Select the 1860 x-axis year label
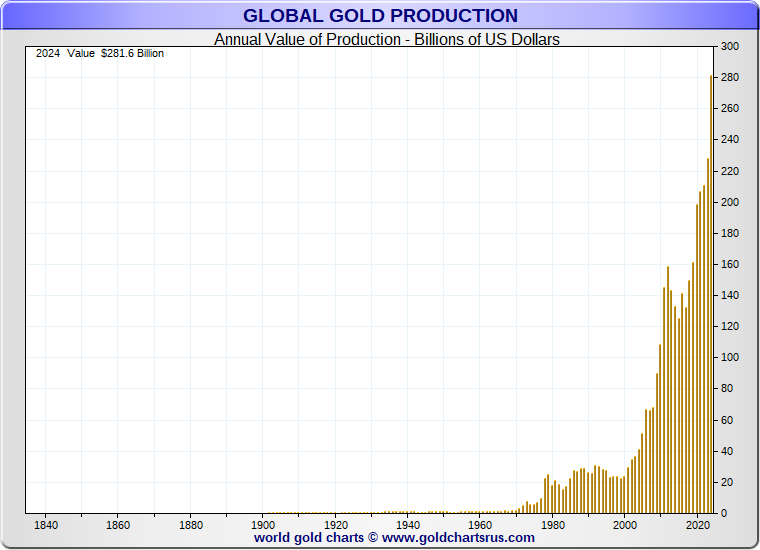The width and height of the screenshot is (760, 550). [x=118, y=525]
